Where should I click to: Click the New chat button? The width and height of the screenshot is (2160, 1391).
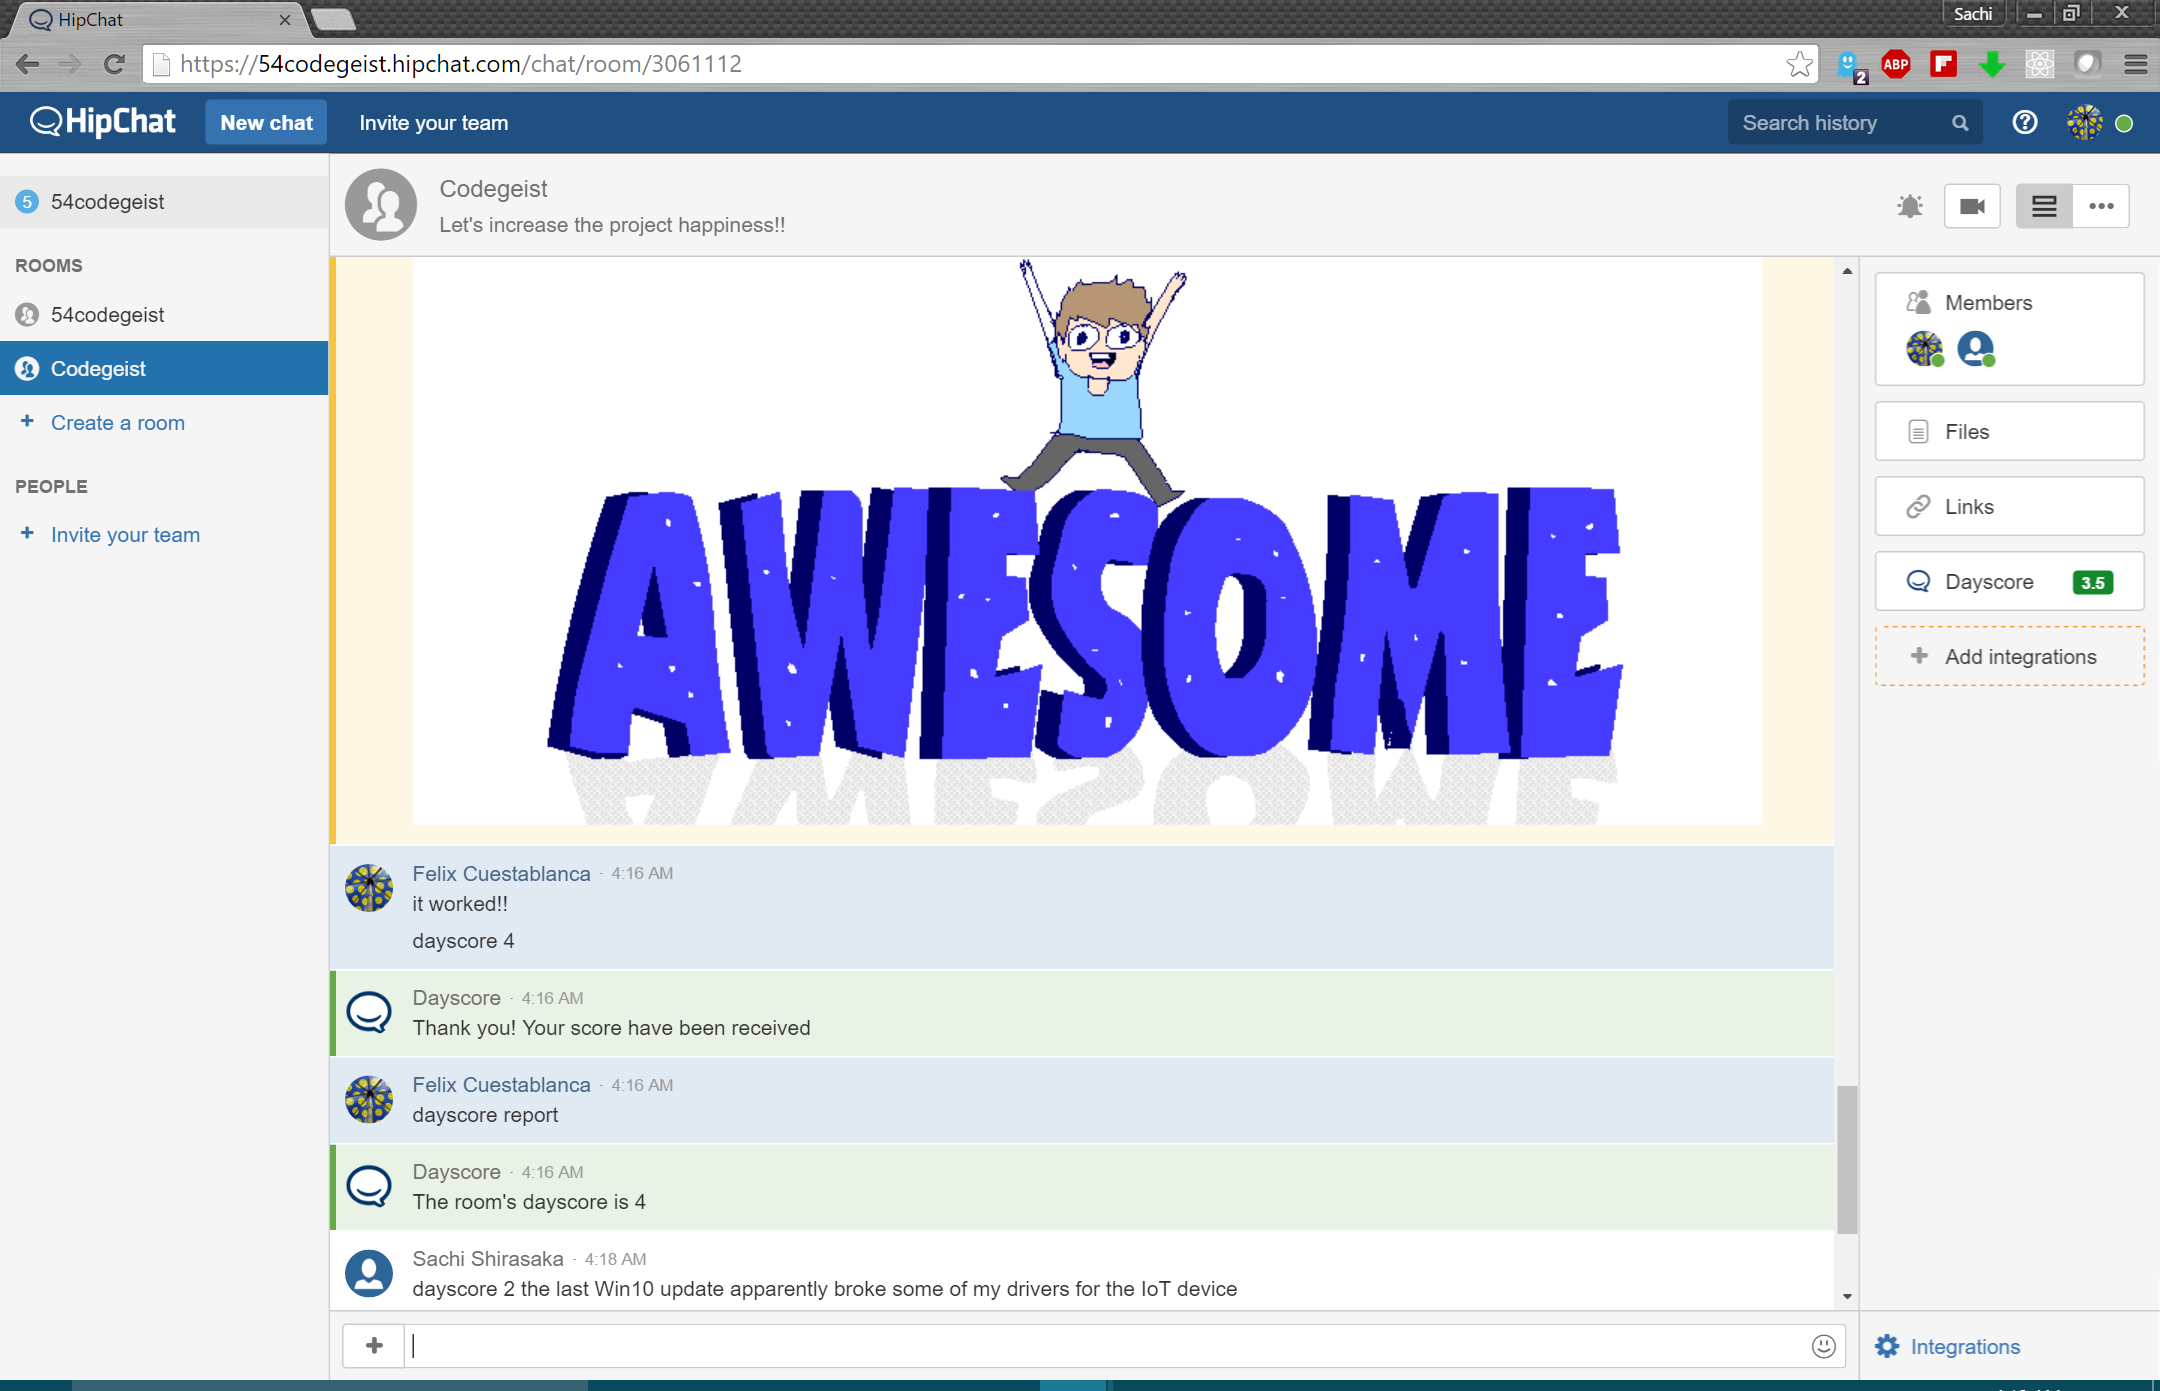266,122
